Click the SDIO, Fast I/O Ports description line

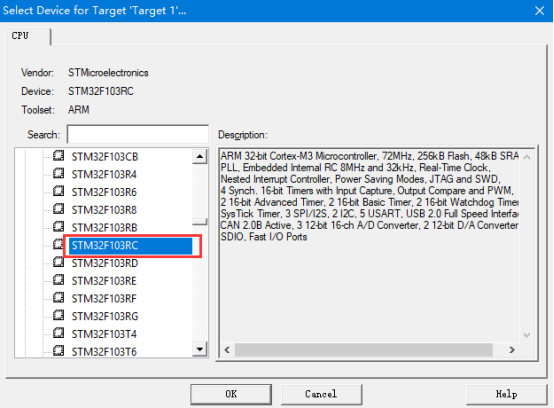[x=264, y=237]
